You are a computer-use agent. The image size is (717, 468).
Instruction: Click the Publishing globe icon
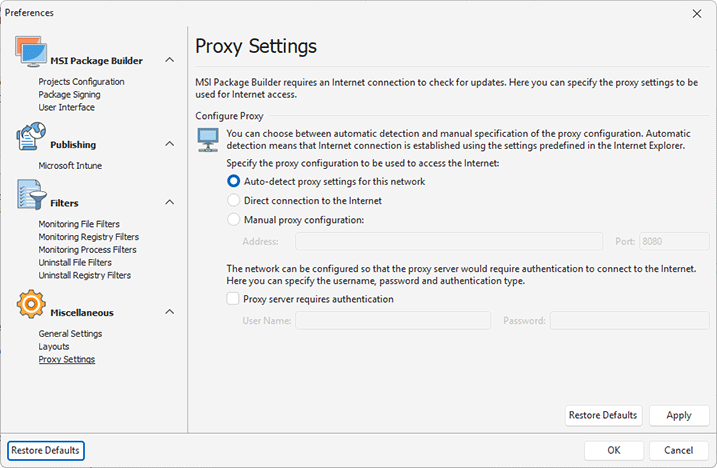[x=31, y=138]
